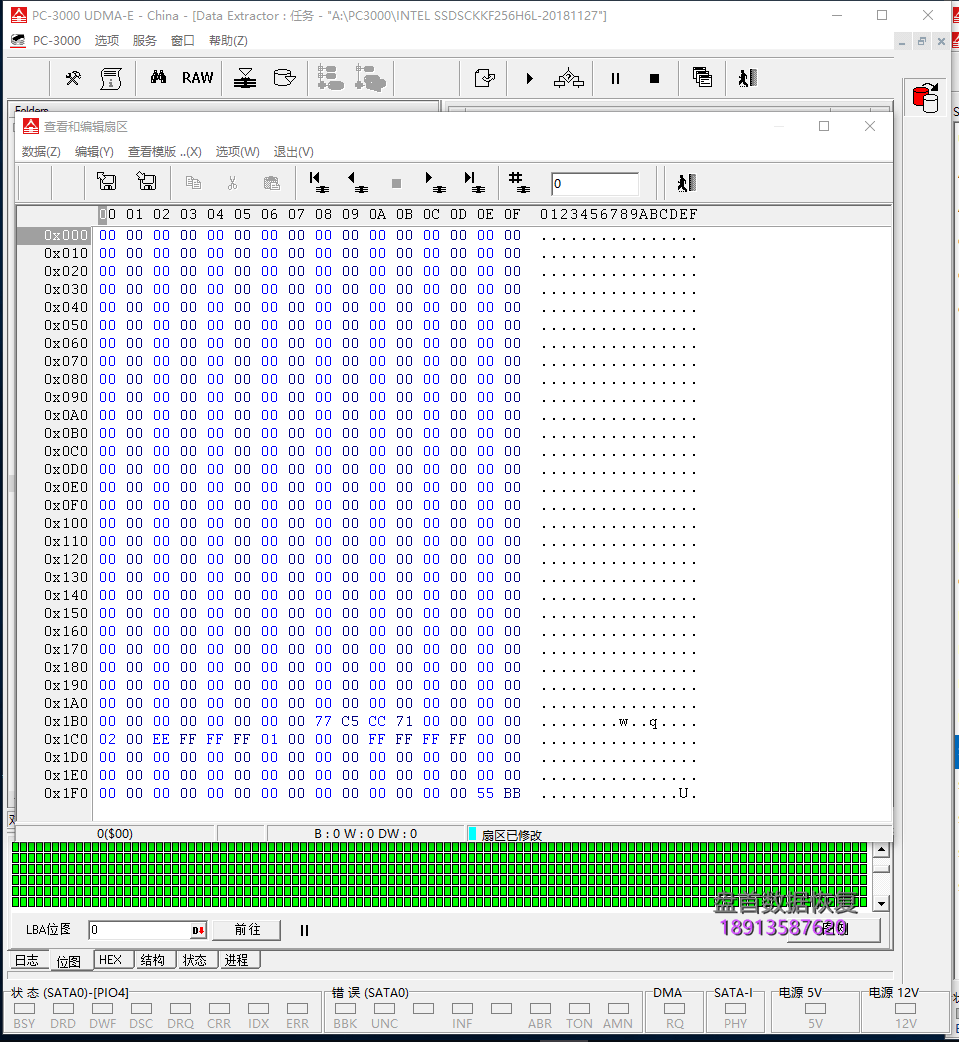Open the 选项(W) menu in sector editor
Image resolution: width=959 pixels, height=1042 pixels.
click(x=237, y=152)
